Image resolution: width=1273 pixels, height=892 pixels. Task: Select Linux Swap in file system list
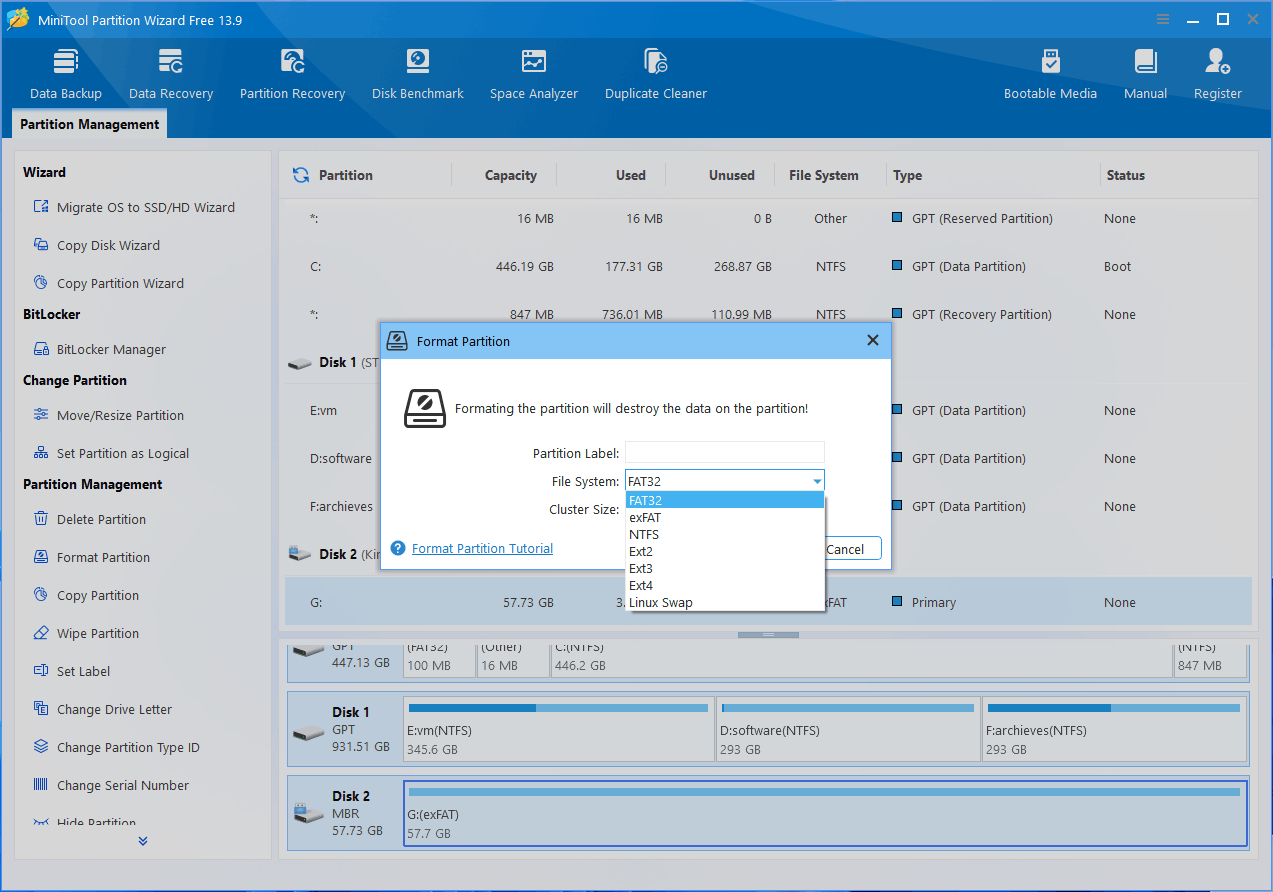[725, 602]
